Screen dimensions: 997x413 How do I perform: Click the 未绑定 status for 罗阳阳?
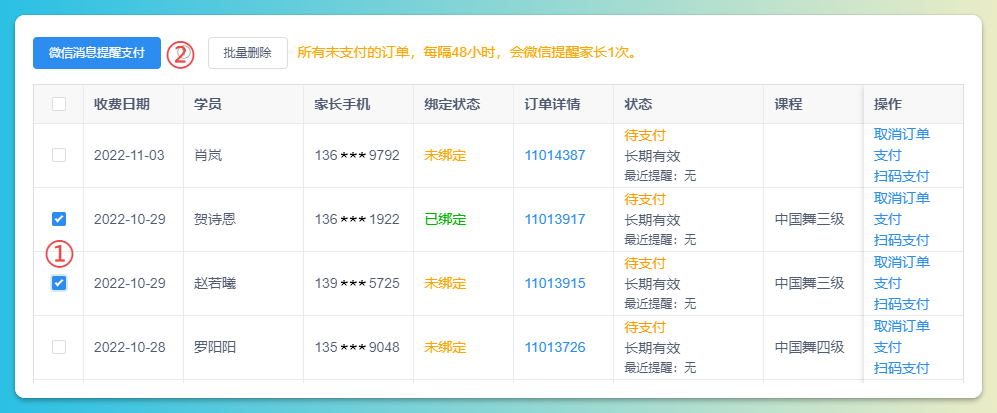click(445, 347)
